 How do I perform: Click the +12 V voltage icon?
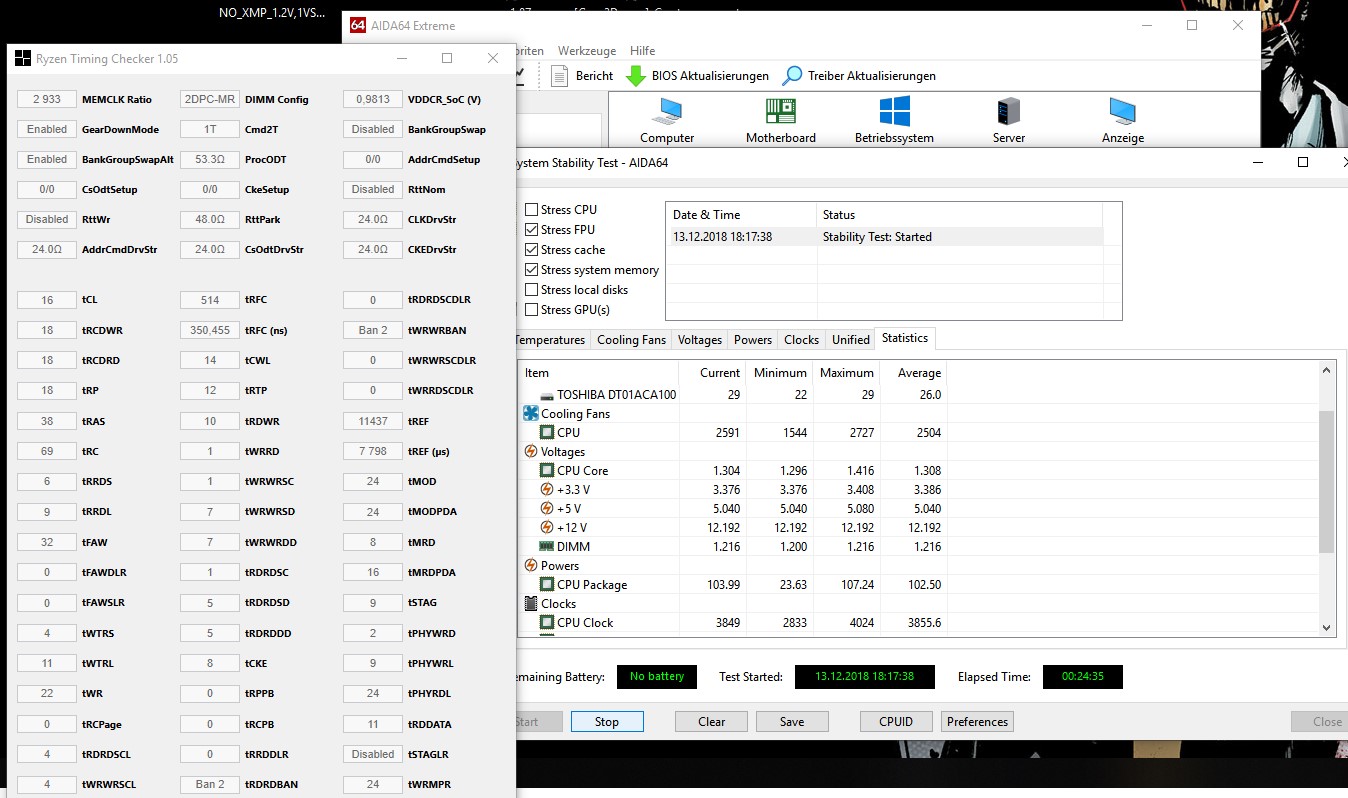pos(547,527)
